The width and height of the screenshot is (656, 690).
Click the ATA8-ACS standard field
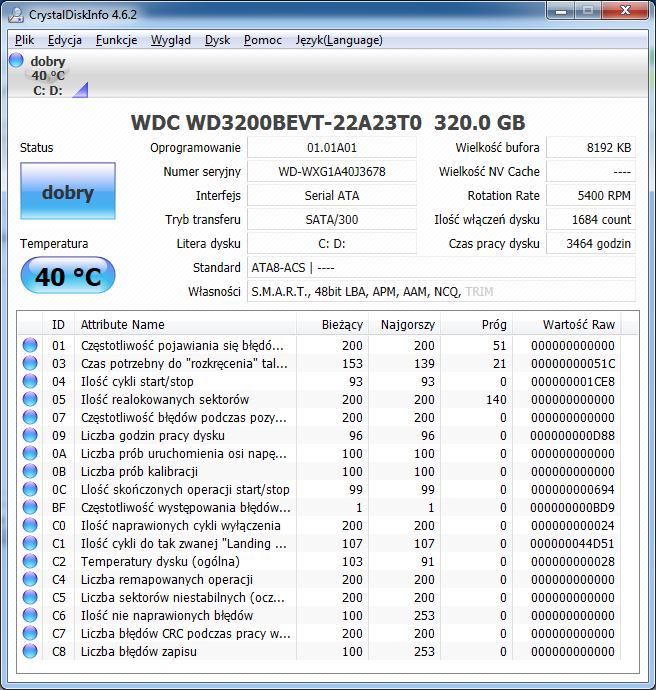pyautogui.click(x=441, y=268)
